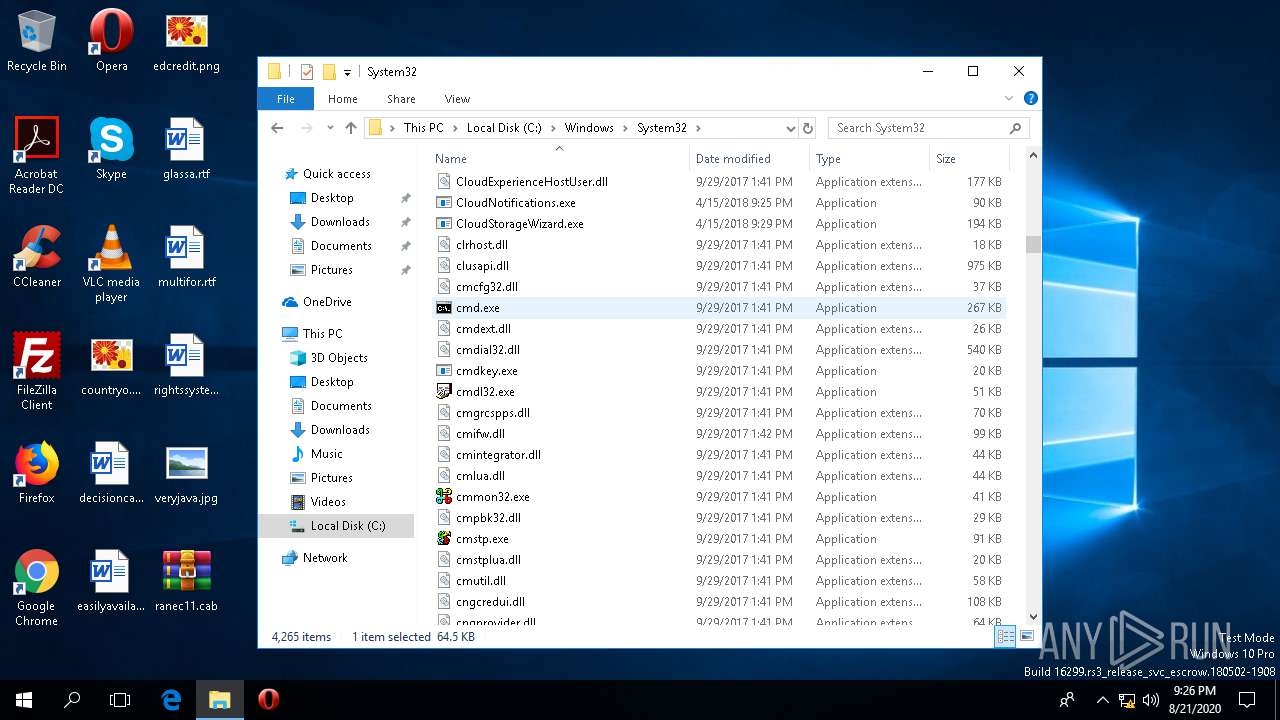
Task: Select glassa.rtf document icon
Action: click(186, 149)
